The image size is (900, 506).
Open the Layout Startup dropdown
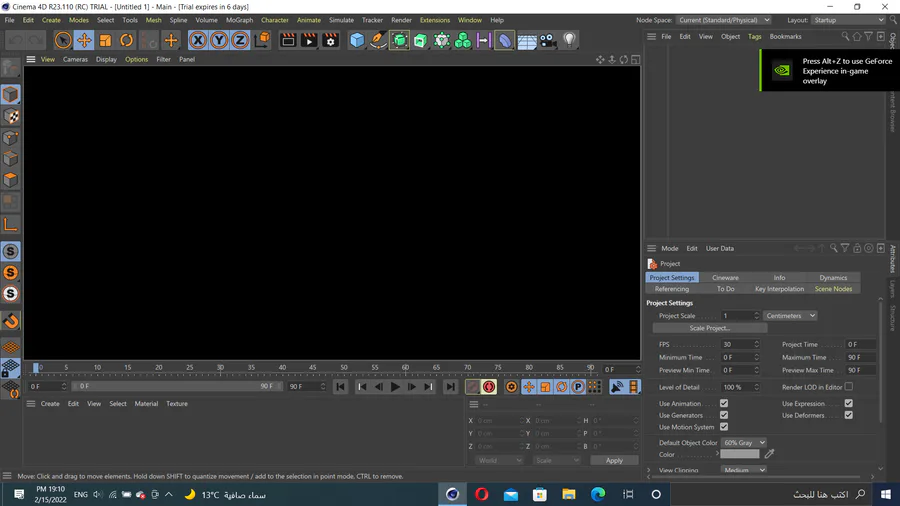coord(848,20)
